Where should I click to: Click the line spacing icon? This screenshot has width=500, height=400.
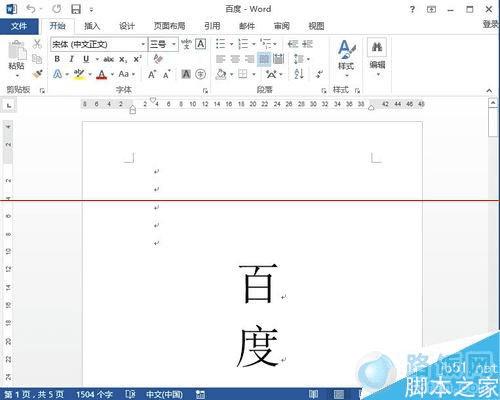click(x=298, y=59)
